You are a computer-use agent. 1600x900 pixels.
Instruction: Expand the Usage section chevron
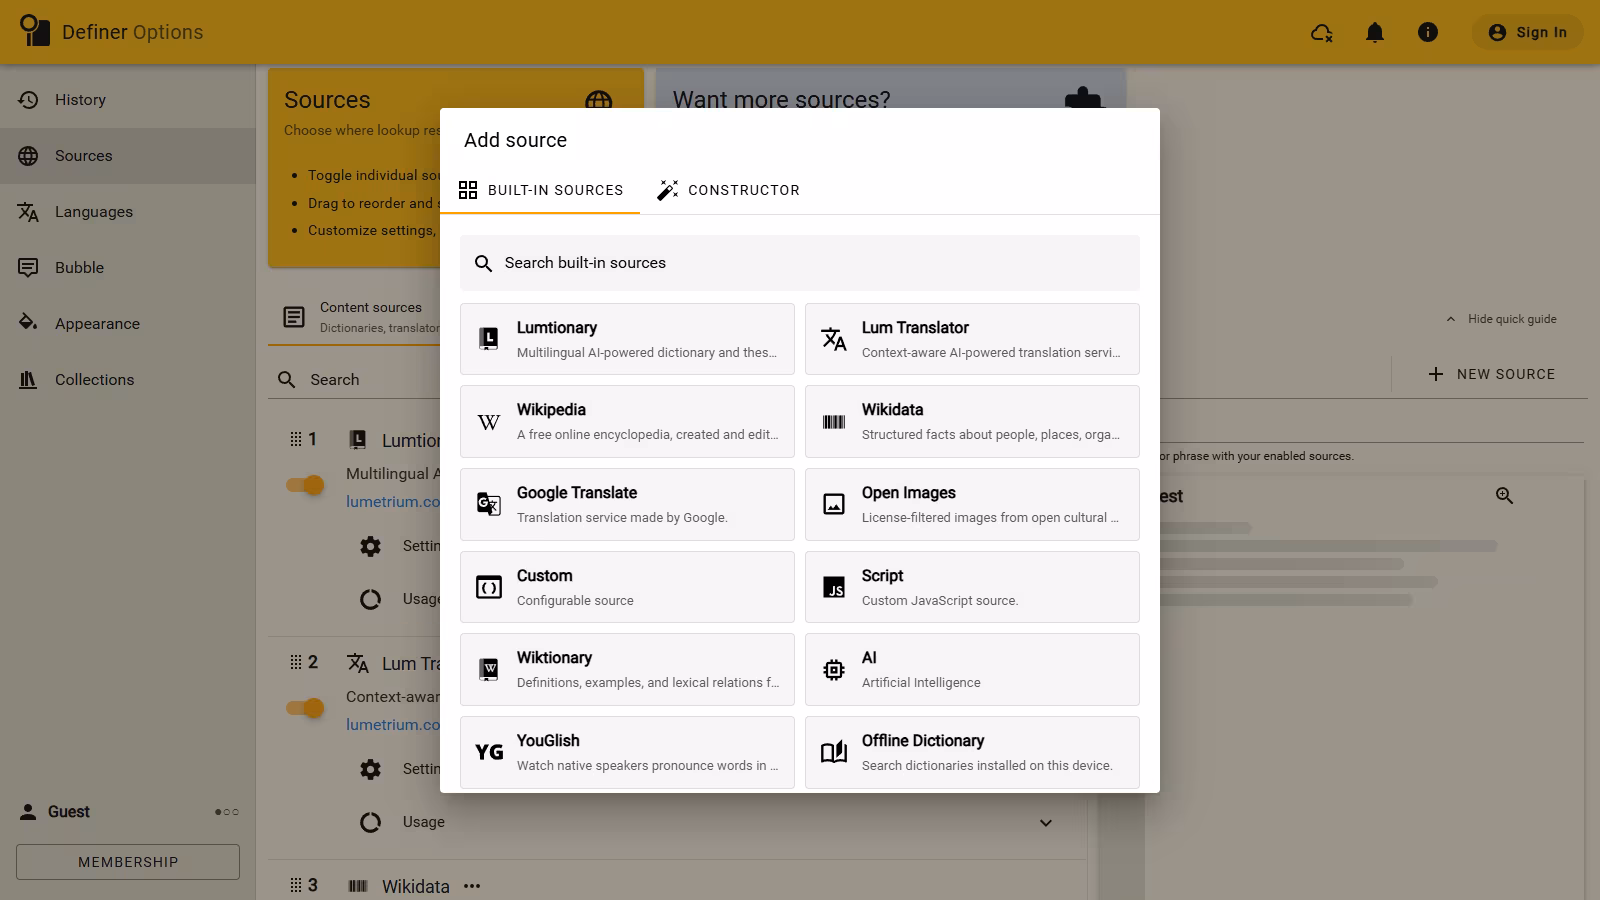point(1046,823)
